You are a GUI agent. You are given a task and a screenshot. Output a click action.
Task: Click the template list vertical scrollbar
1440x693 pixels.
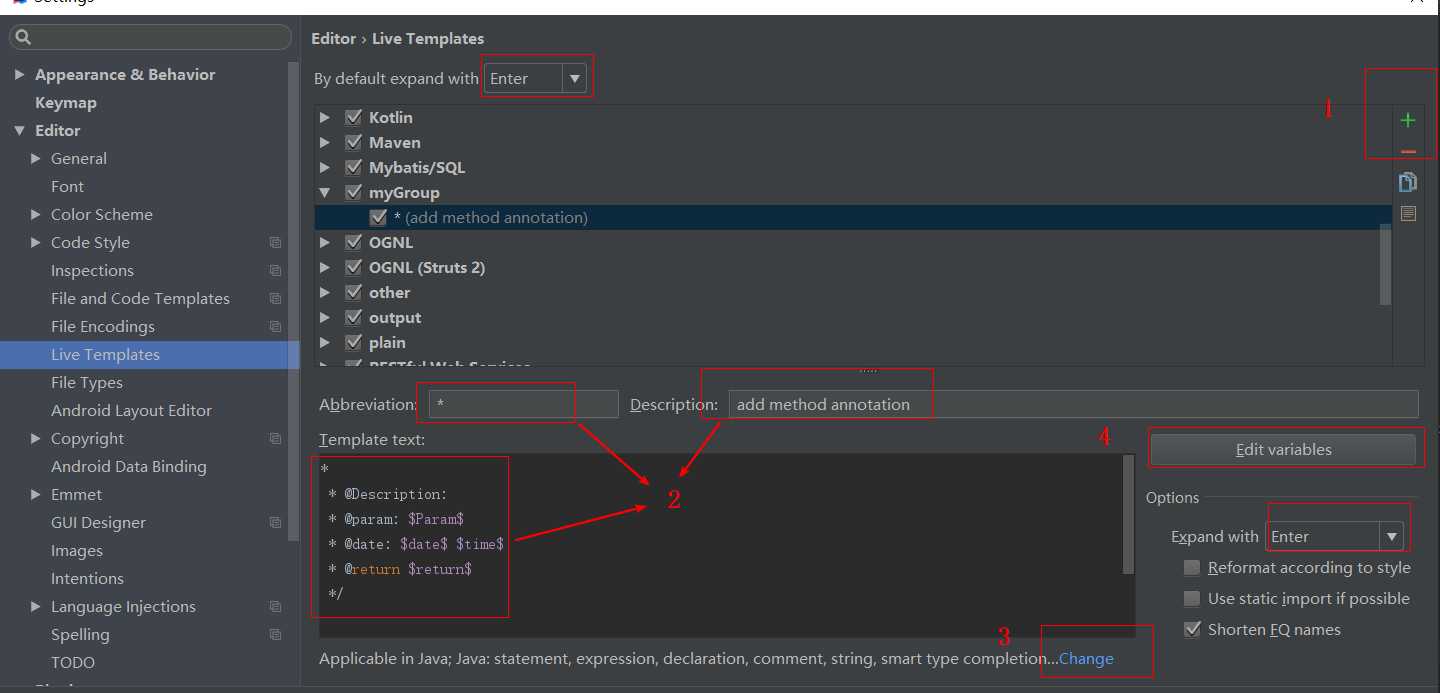pos(1385,264)
